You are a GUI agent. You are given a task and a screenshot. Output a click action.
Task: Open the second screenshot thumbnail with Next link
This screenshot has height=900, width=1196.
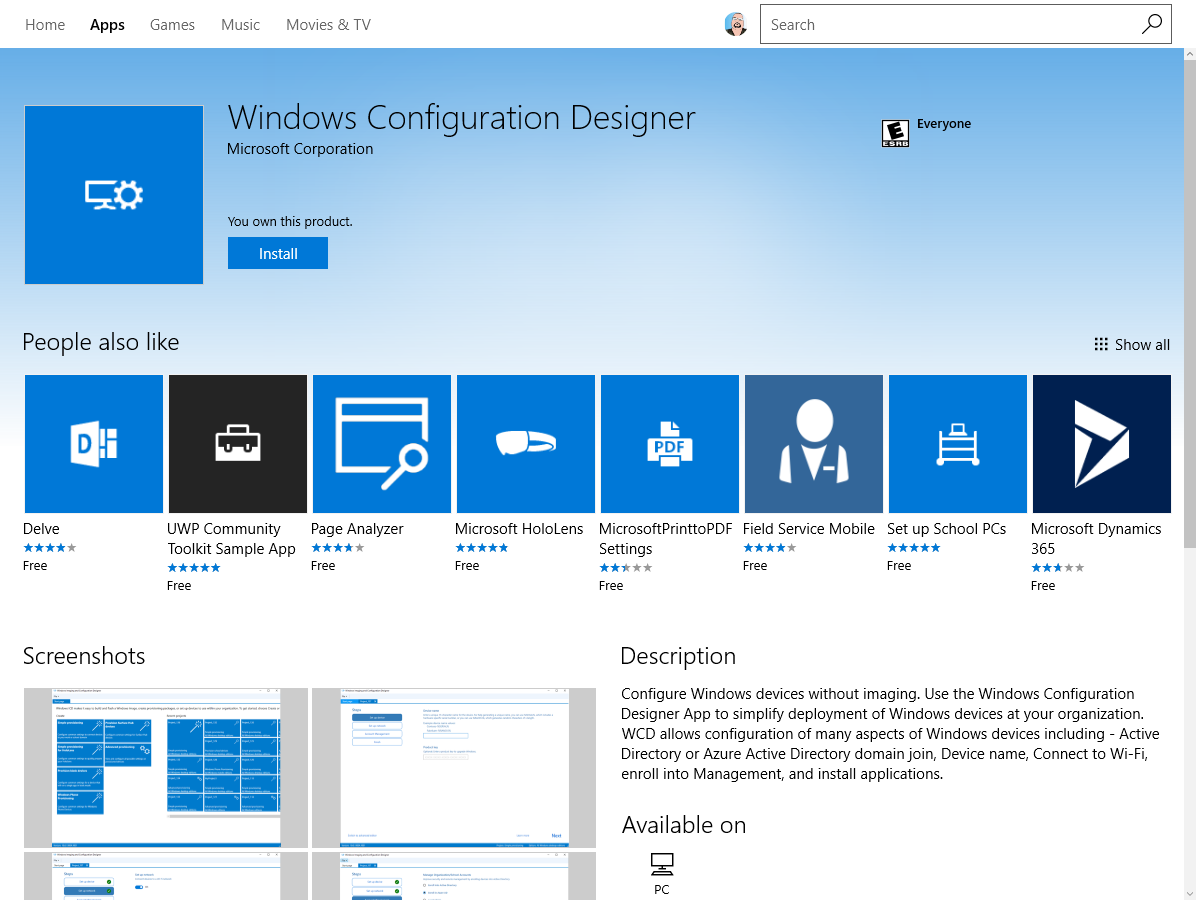tap(454, 768)
